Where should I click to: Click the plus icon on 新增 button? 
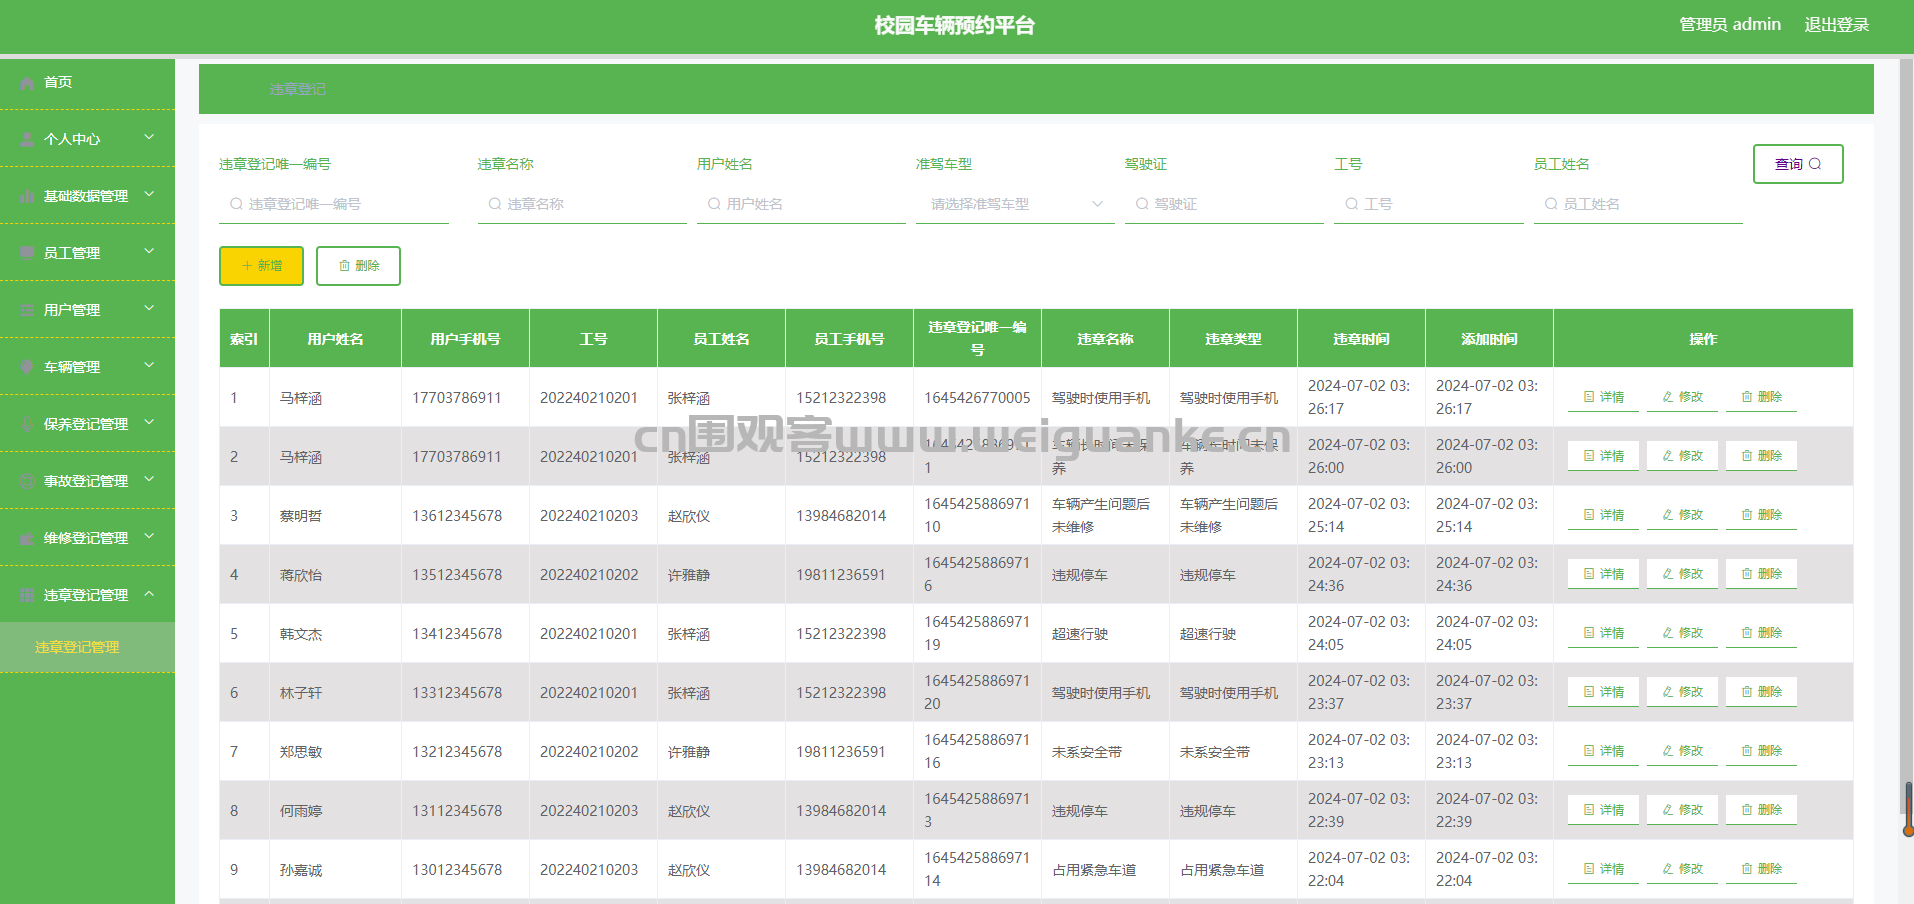[247, 266]
